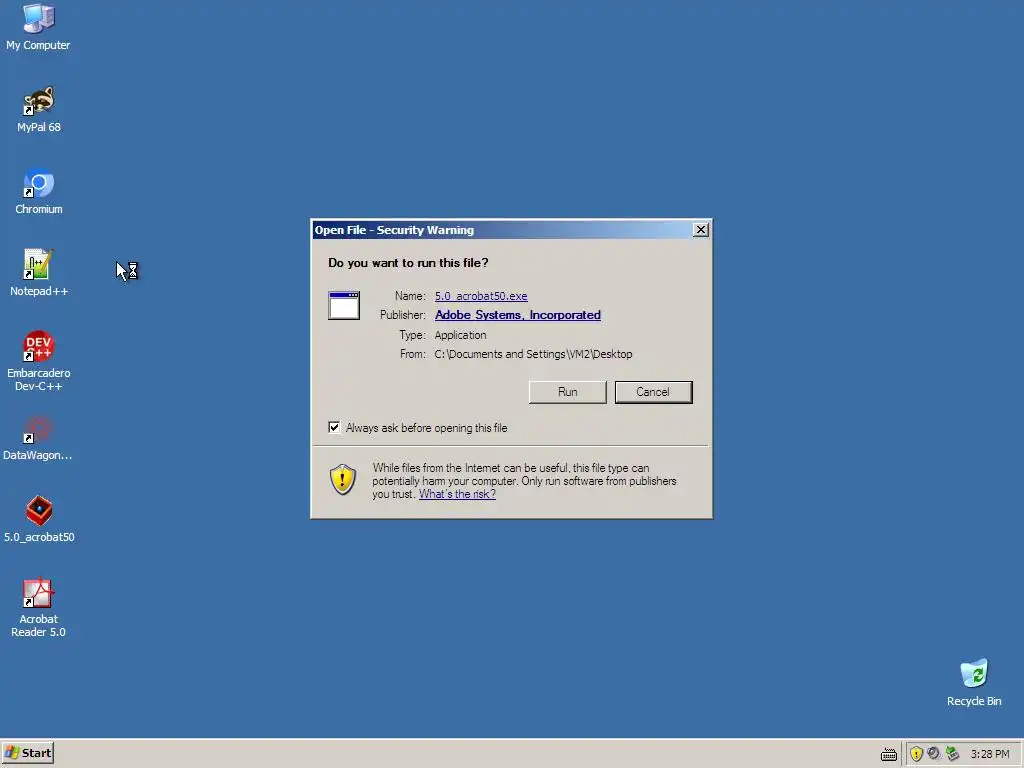Select the MyPal 68 shortcut icon
Image resolution: width=1024 pixels, height=768 pixels.
[x=39, y=110]
